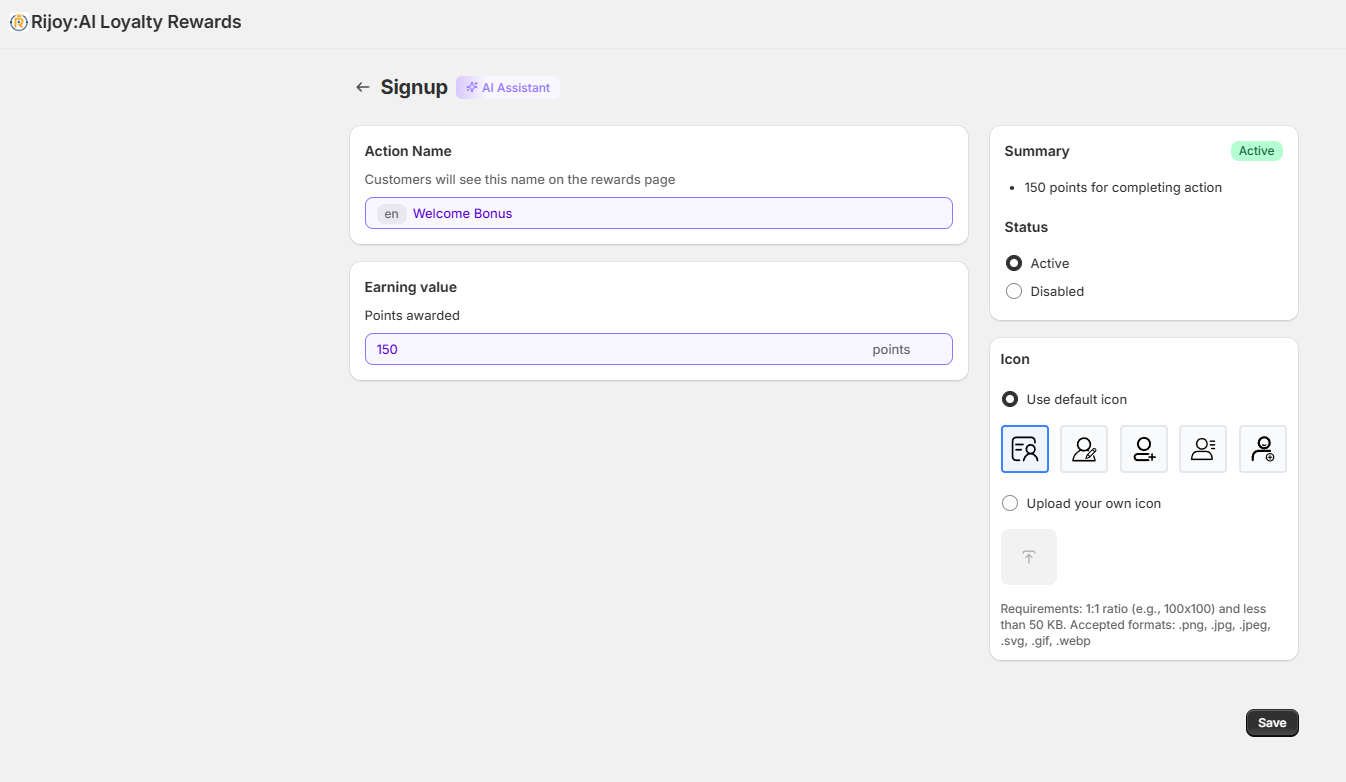Pick the add-user plus icon
This screenshot has height=782, width=1346.
coord(1143,449)
